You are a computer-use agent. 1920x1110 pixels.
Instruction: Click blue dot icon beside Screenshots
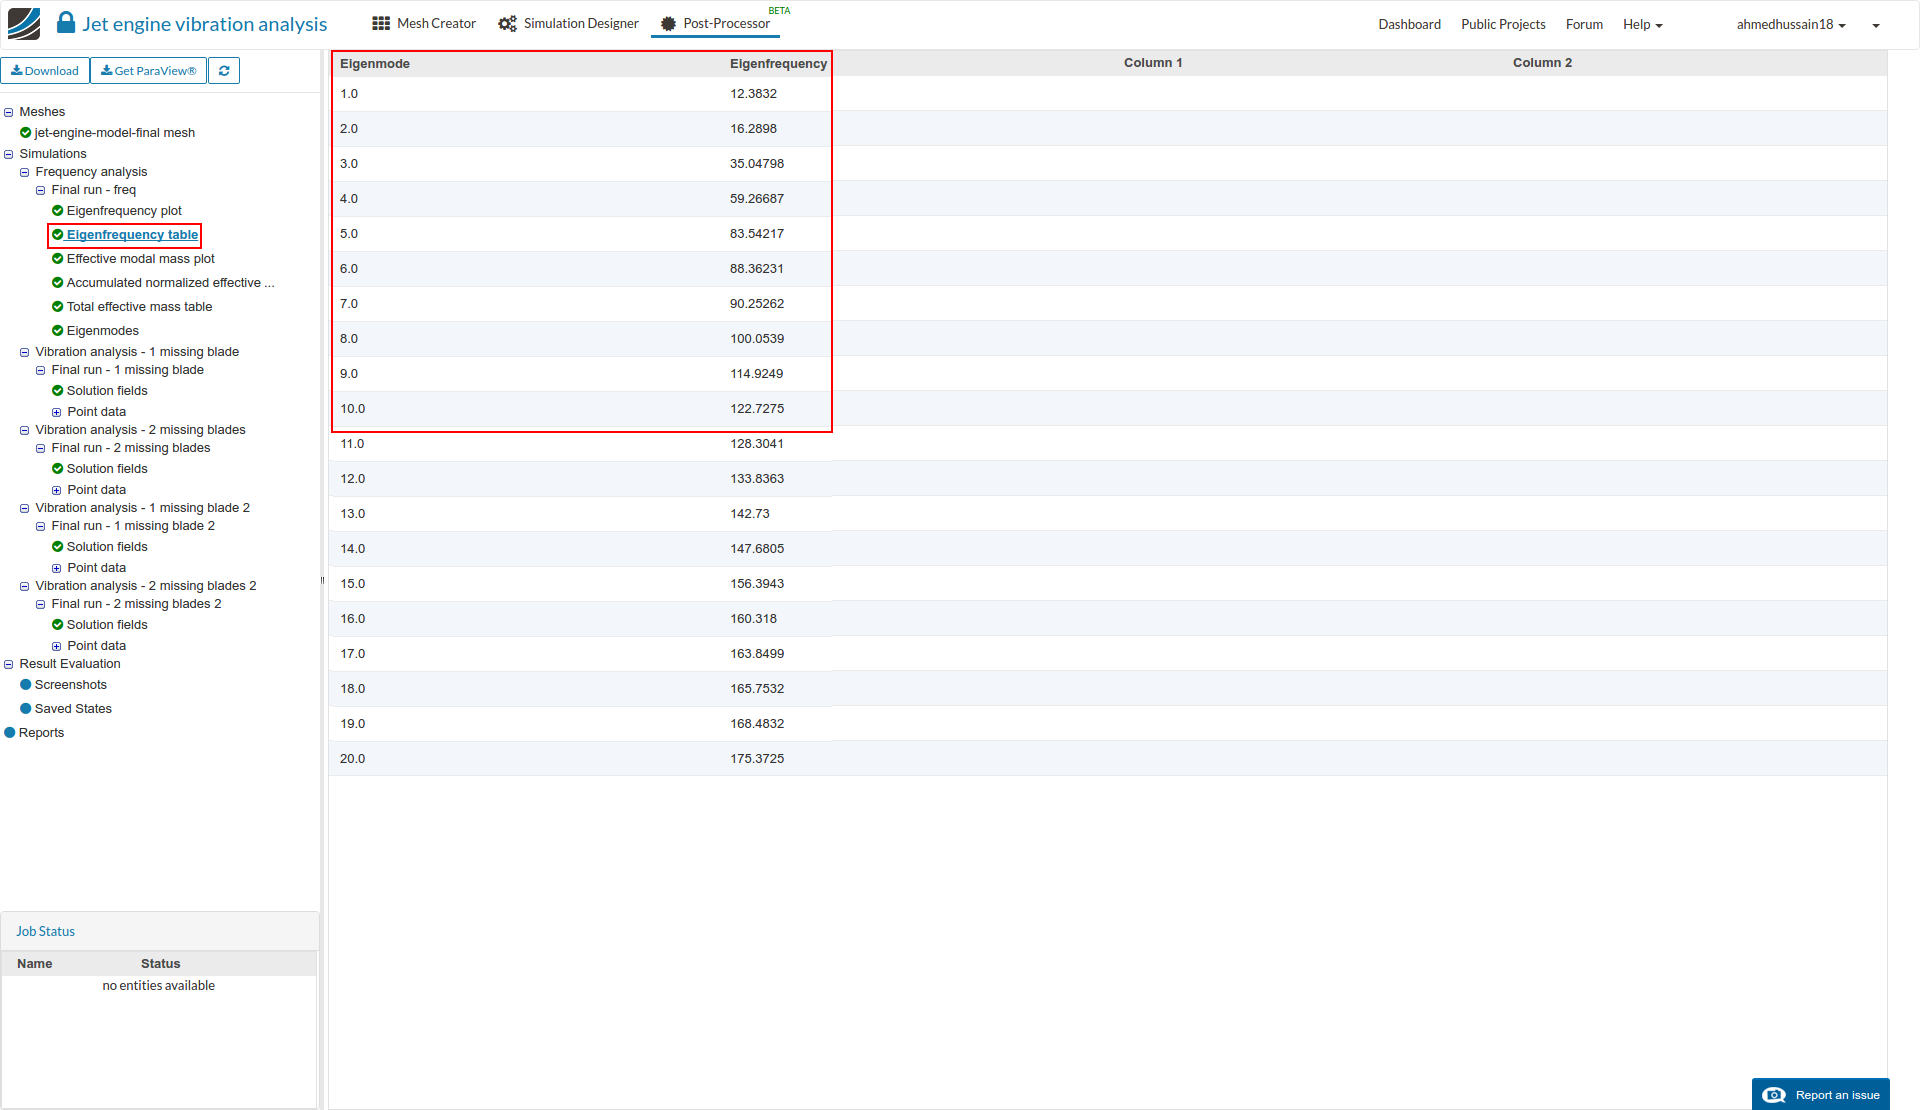26,685
